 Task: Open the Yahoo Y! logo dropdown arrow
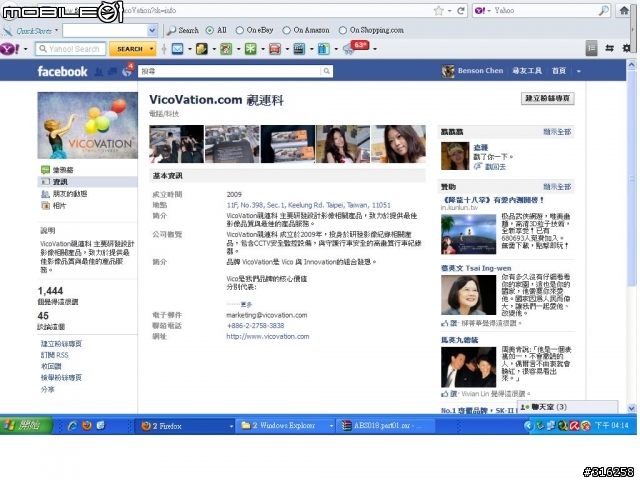[26, 49]
